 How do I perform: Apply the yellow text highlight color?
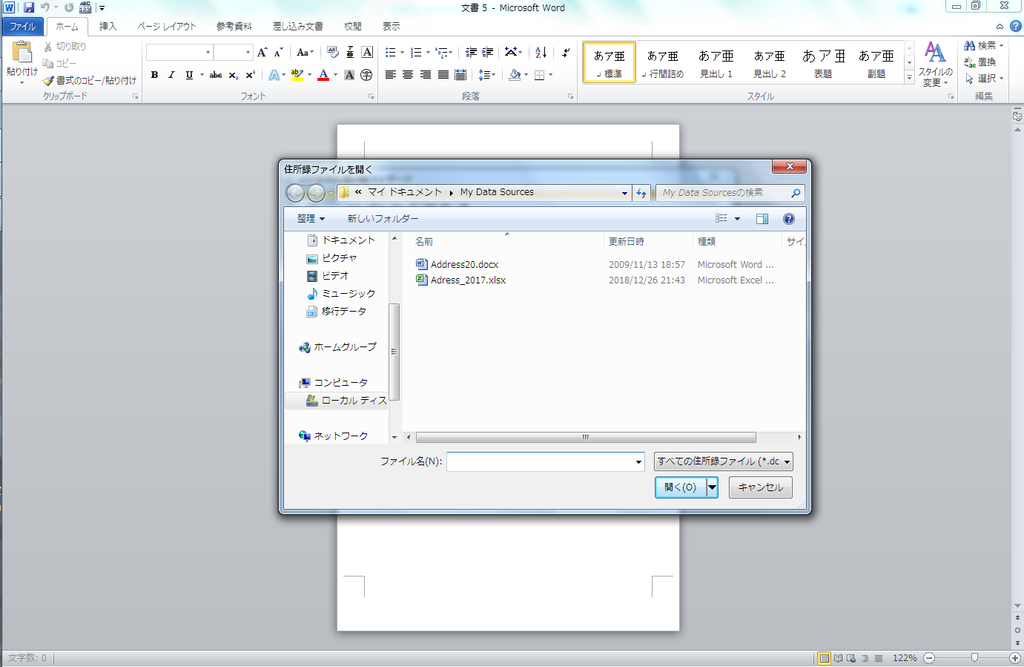(297, 75)
